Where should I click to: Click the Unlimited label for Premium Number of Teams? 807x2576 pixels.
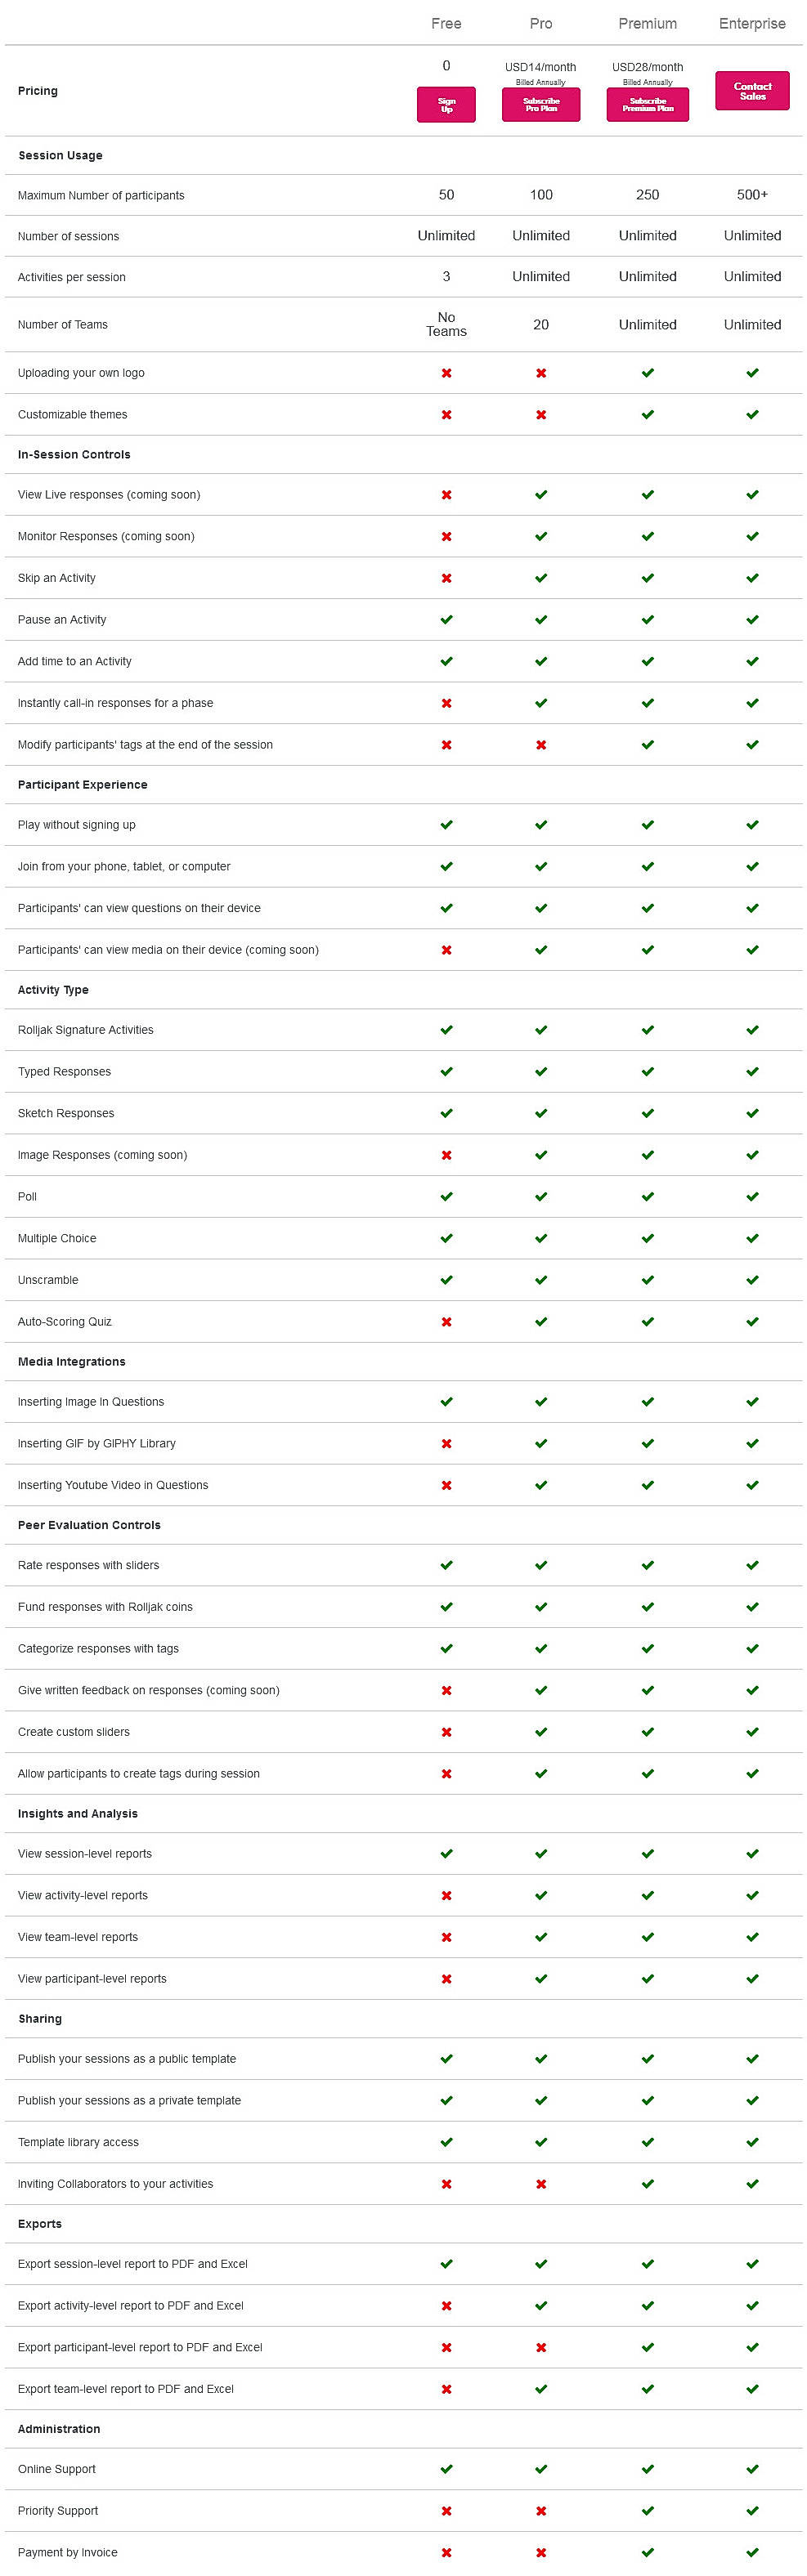647,324
